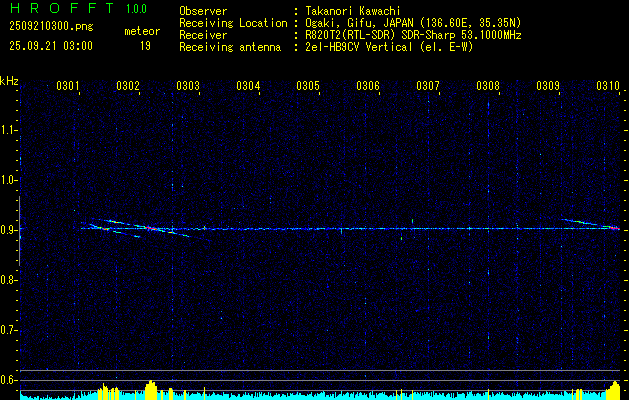Click the gray vertical range bar beside 0.9
Viewport: 629px width, 400px height.
pyautogui.click(x=19, y=231)
